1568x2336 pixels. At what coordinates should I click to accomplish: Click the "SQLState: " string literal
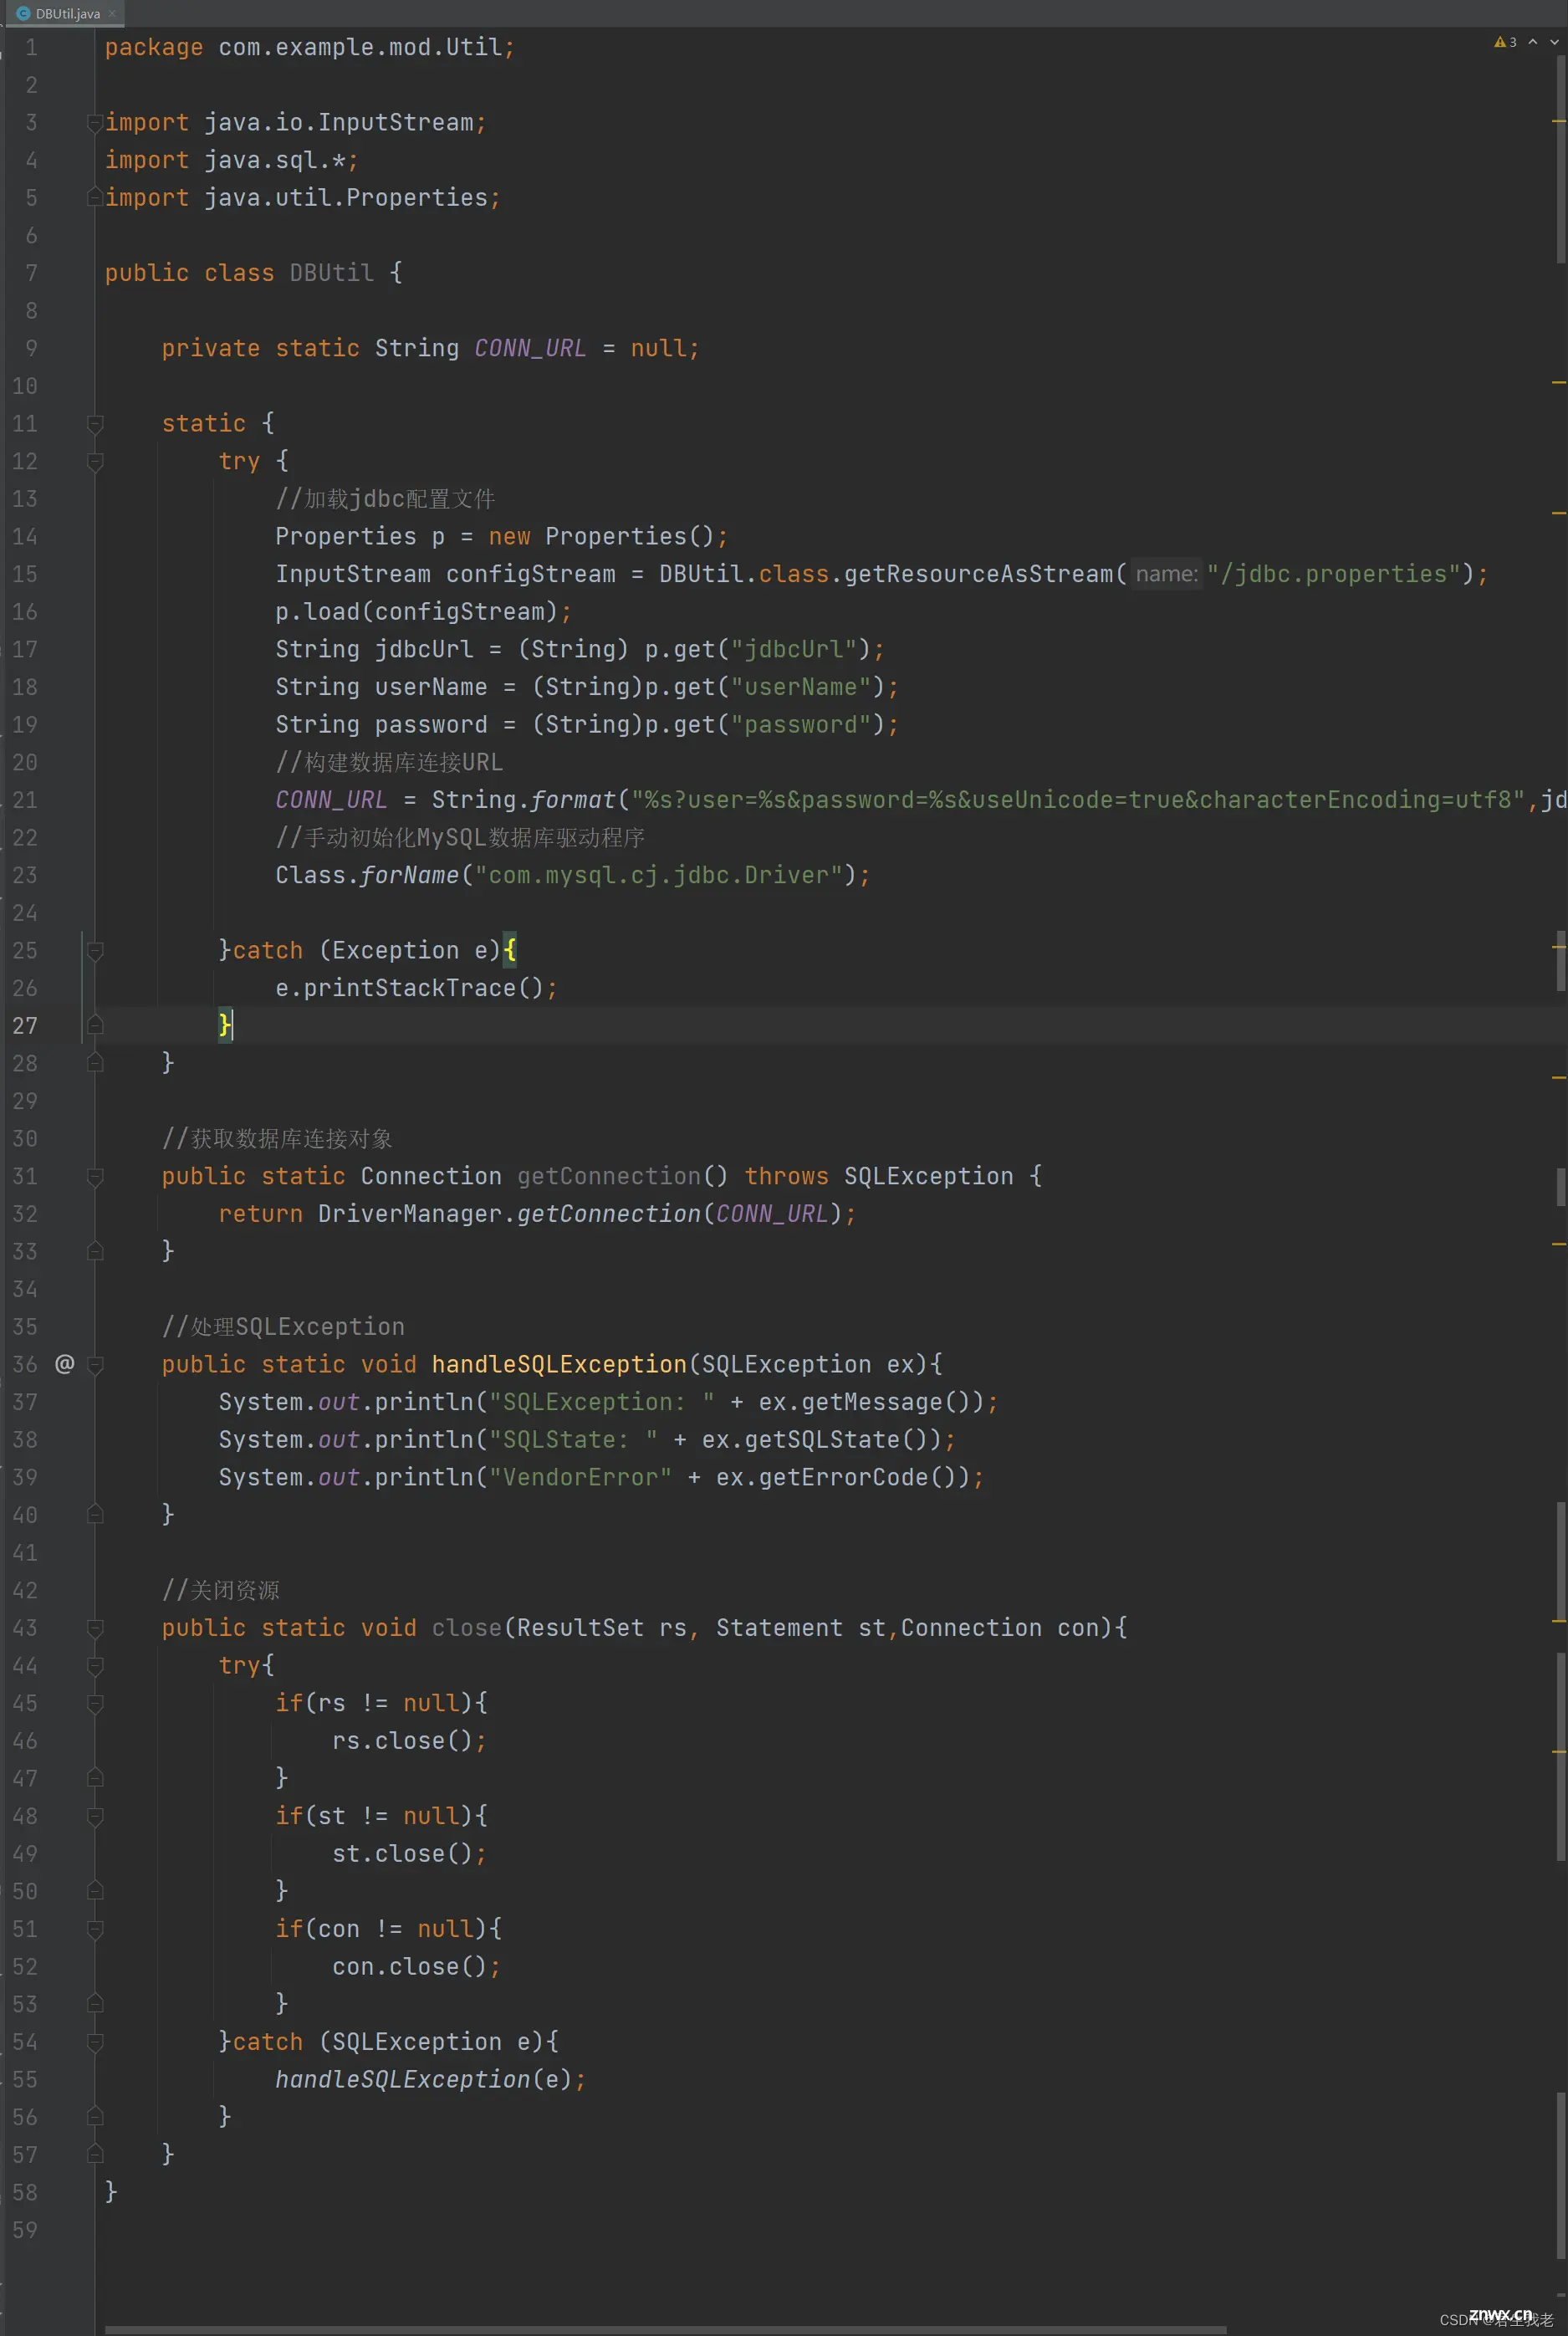point(573,1440)
